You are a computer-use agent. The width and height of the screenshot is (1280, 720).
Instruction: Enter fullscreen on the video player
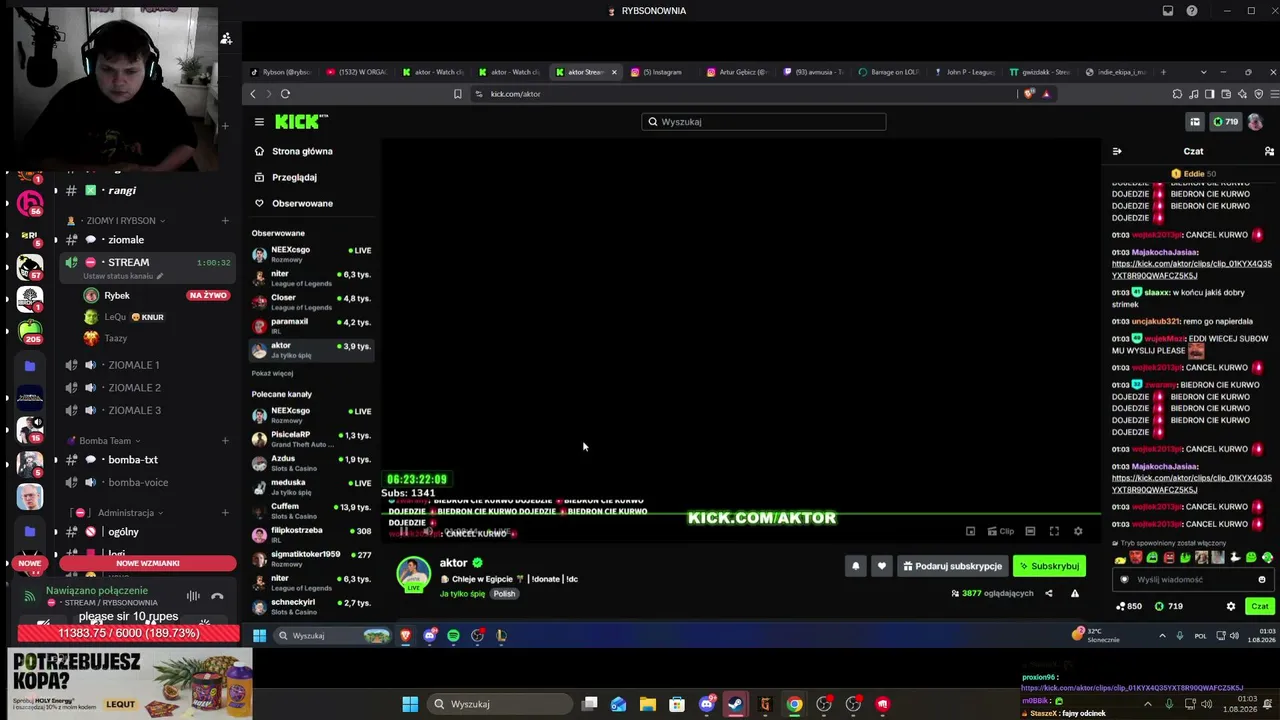1054,531
